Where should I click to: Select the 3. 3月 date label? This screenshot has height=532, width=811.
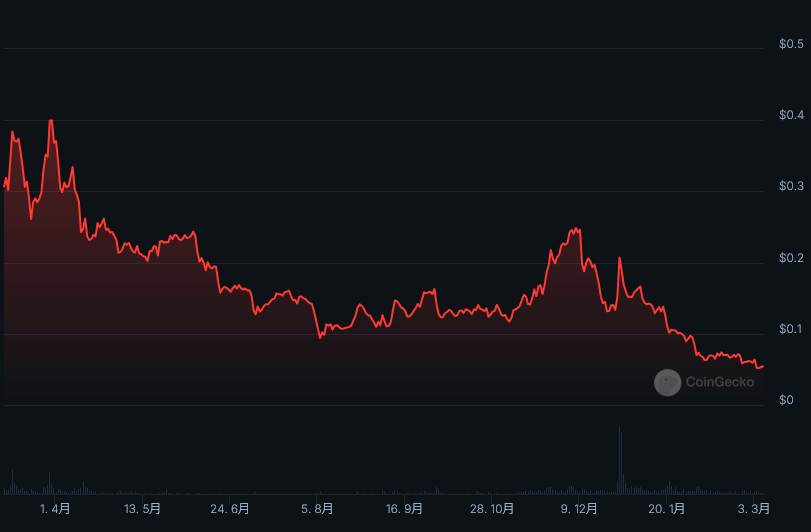click(753, 509)
